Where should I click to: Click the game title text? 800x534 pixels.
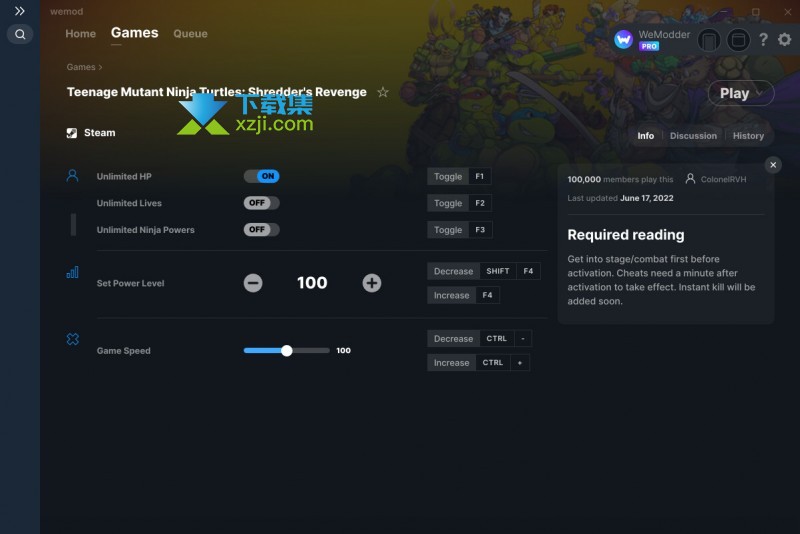[217, 92]
